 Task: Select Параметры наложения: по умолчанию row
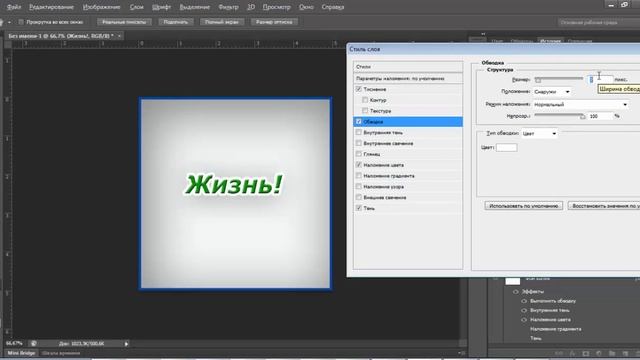[408, 78]
